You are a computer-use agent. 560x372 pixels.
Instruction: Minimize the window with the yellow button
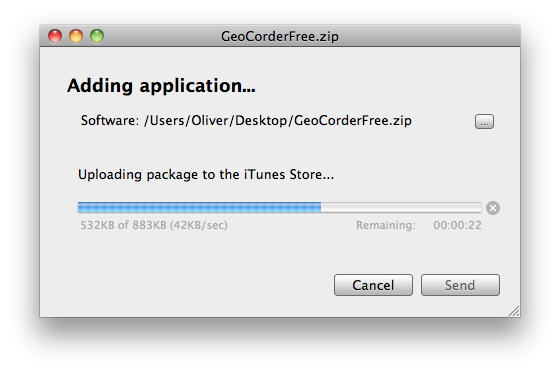76,36
